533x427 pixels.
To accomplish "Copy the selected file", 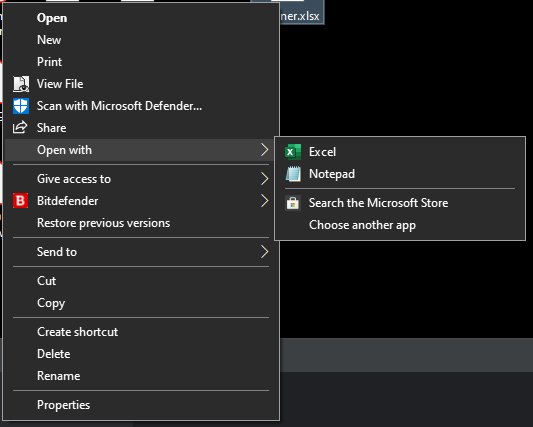I will coord(141,303).
